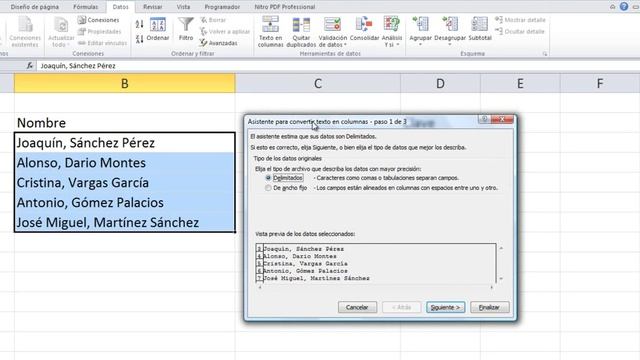Open the Nitro PDF Professional tab
The height and width of the screenshot is (360, 640).
[284, 7]
